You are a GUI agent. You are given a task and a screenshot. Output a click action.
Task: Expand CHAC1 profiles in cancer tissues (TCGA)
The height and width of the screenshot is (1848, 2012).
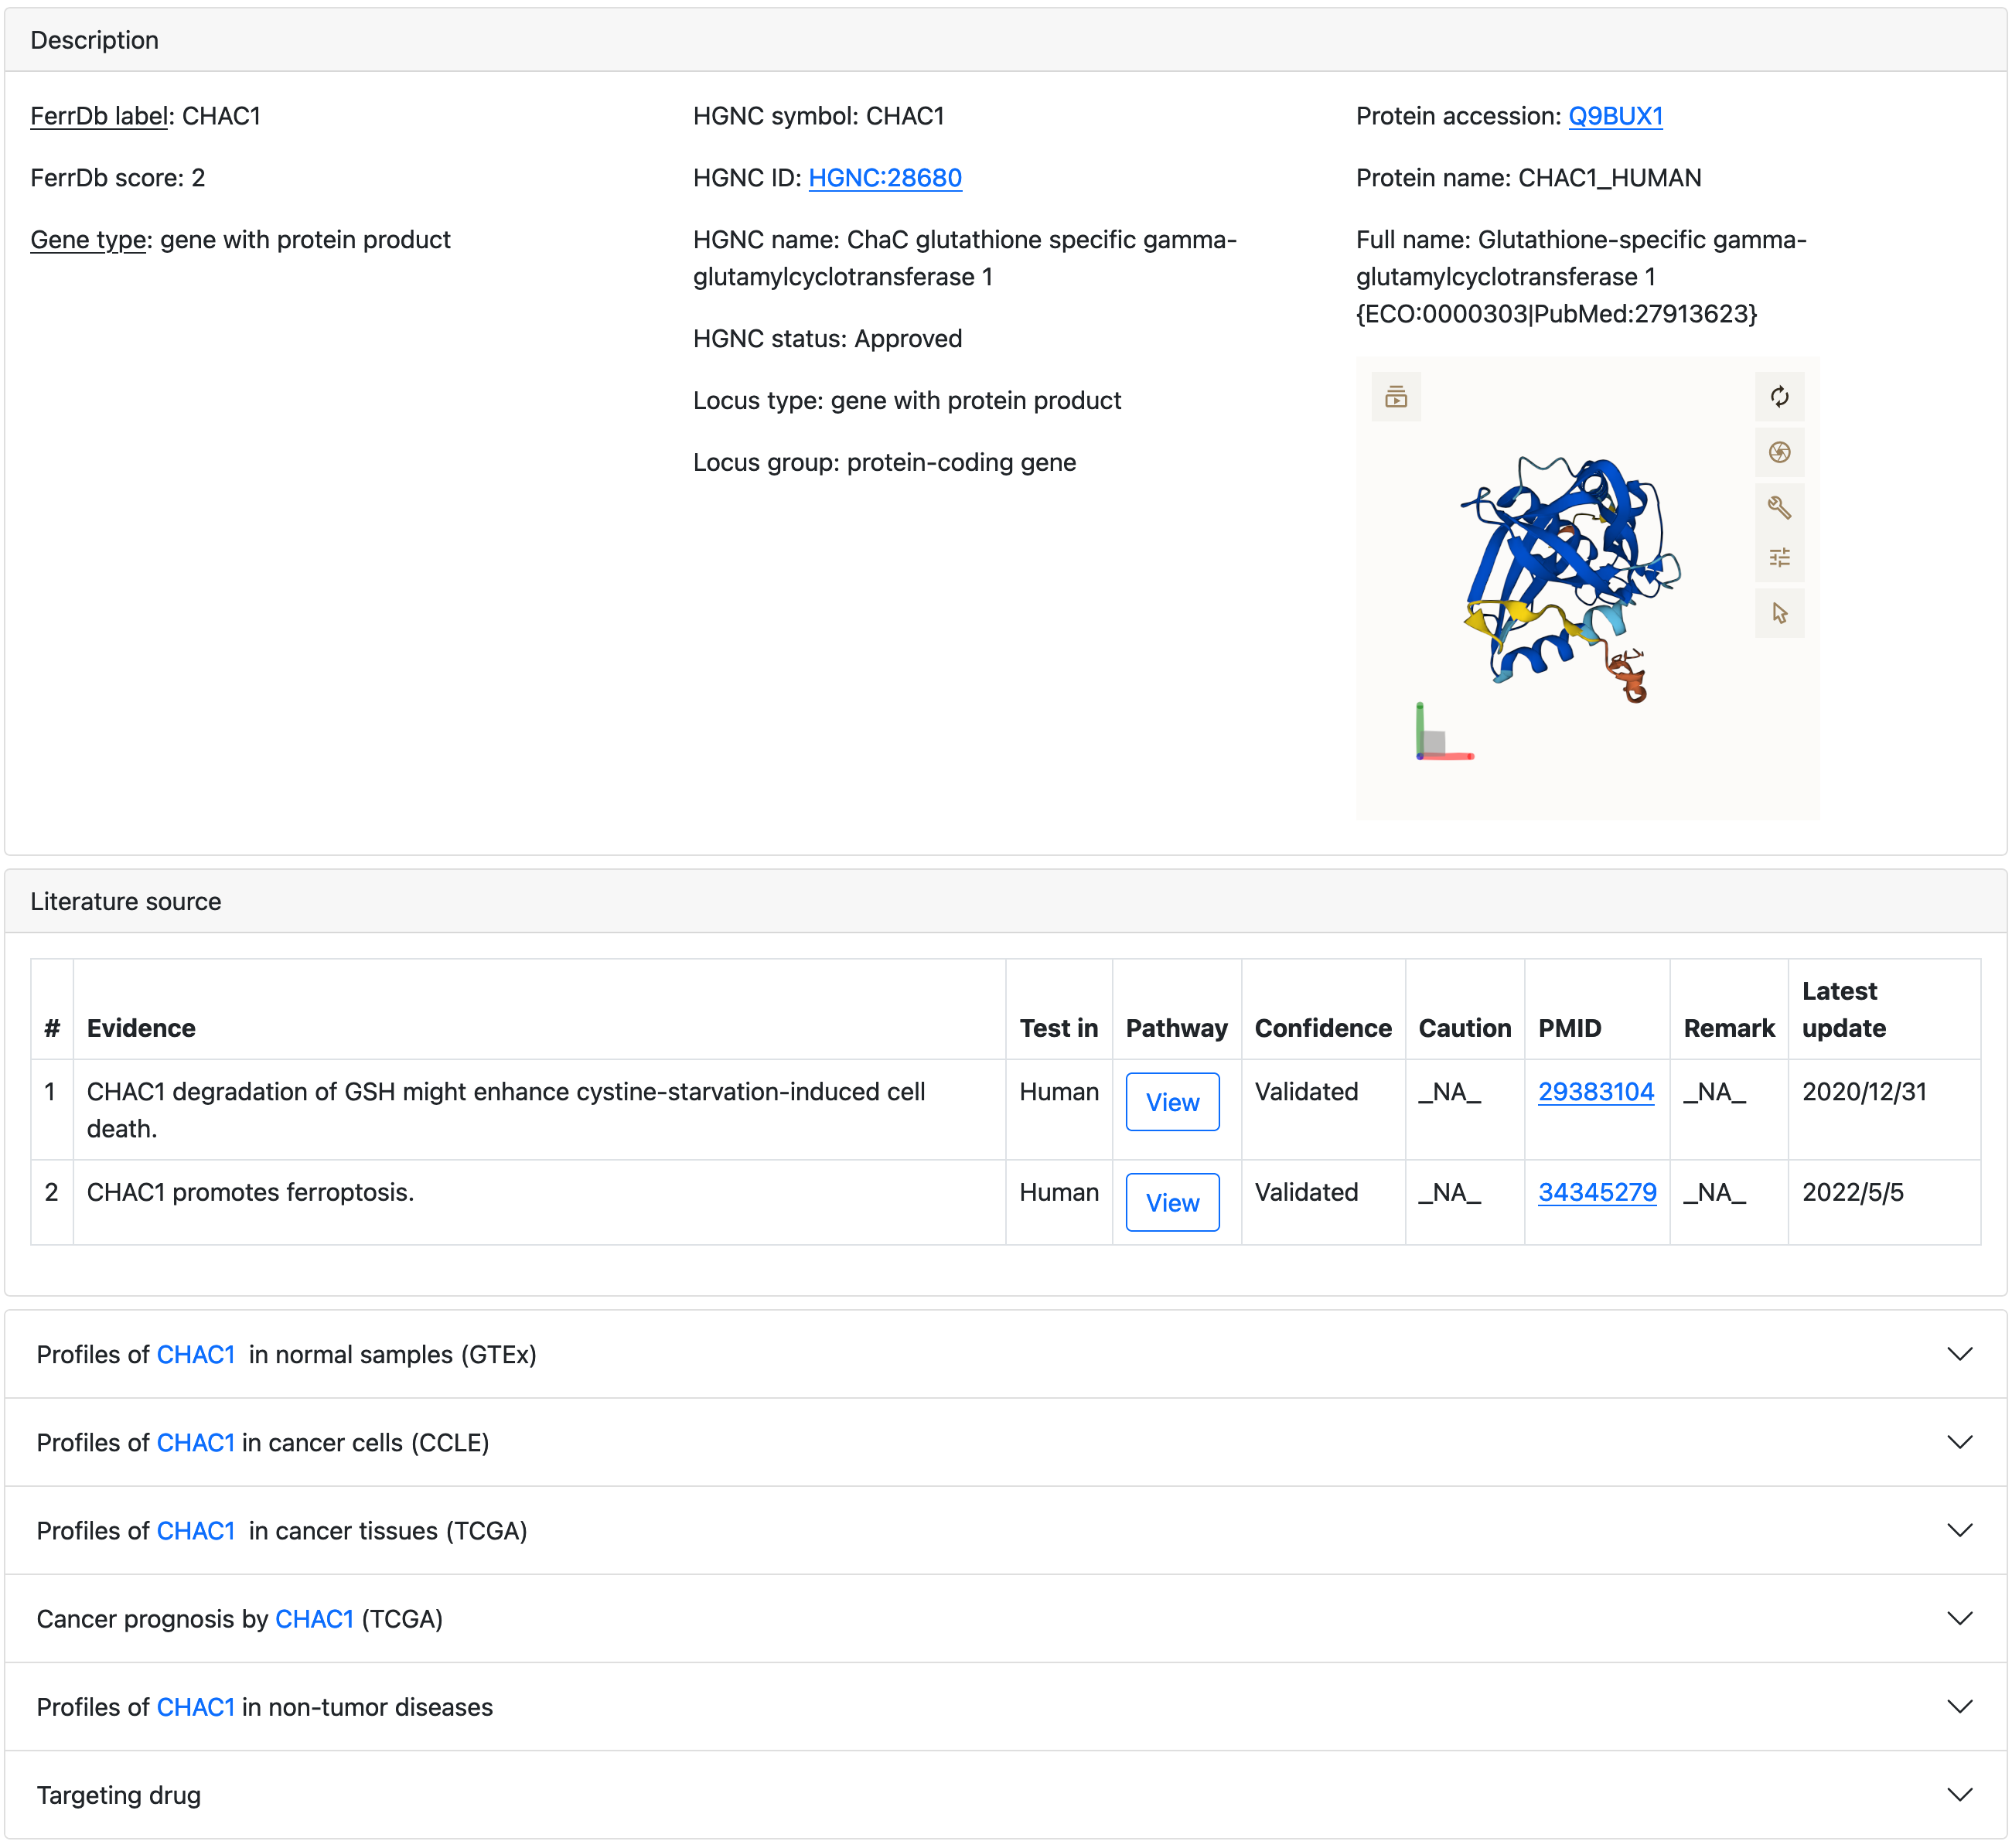1005,1530
